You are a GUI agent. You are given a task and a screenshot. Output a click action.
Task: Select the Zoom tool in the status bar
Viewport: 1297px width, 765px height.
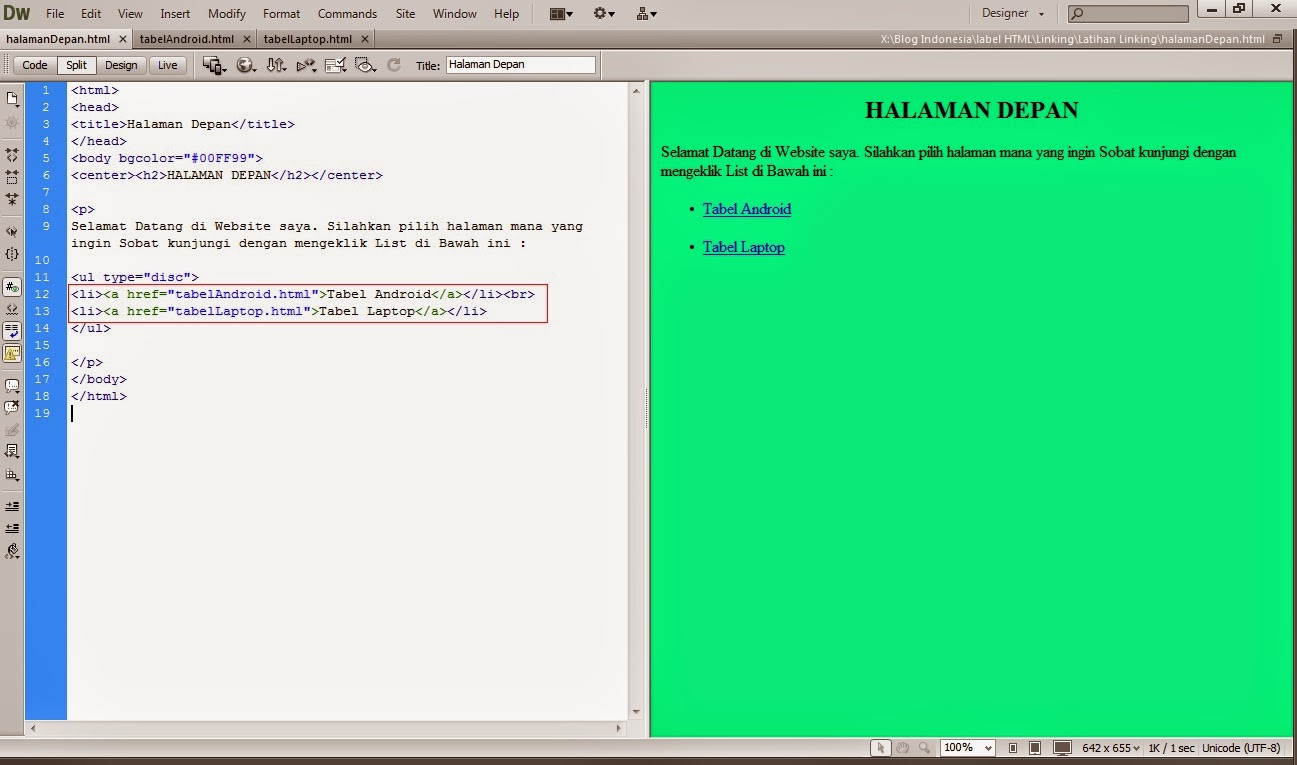click(924, 747)
